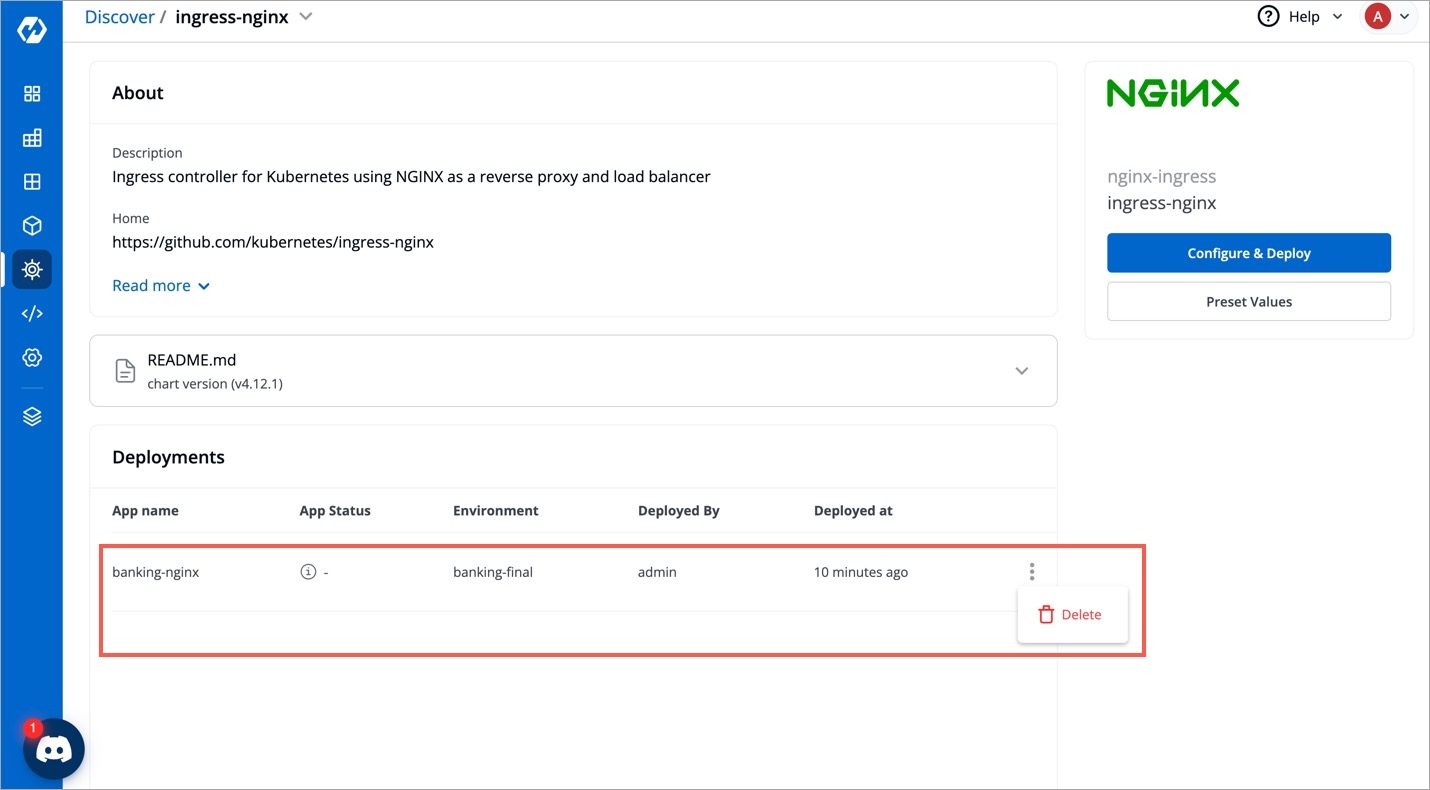Click the nginx-ingress repository name
Screen dimensions: 1430x790
click(1162, 177)
